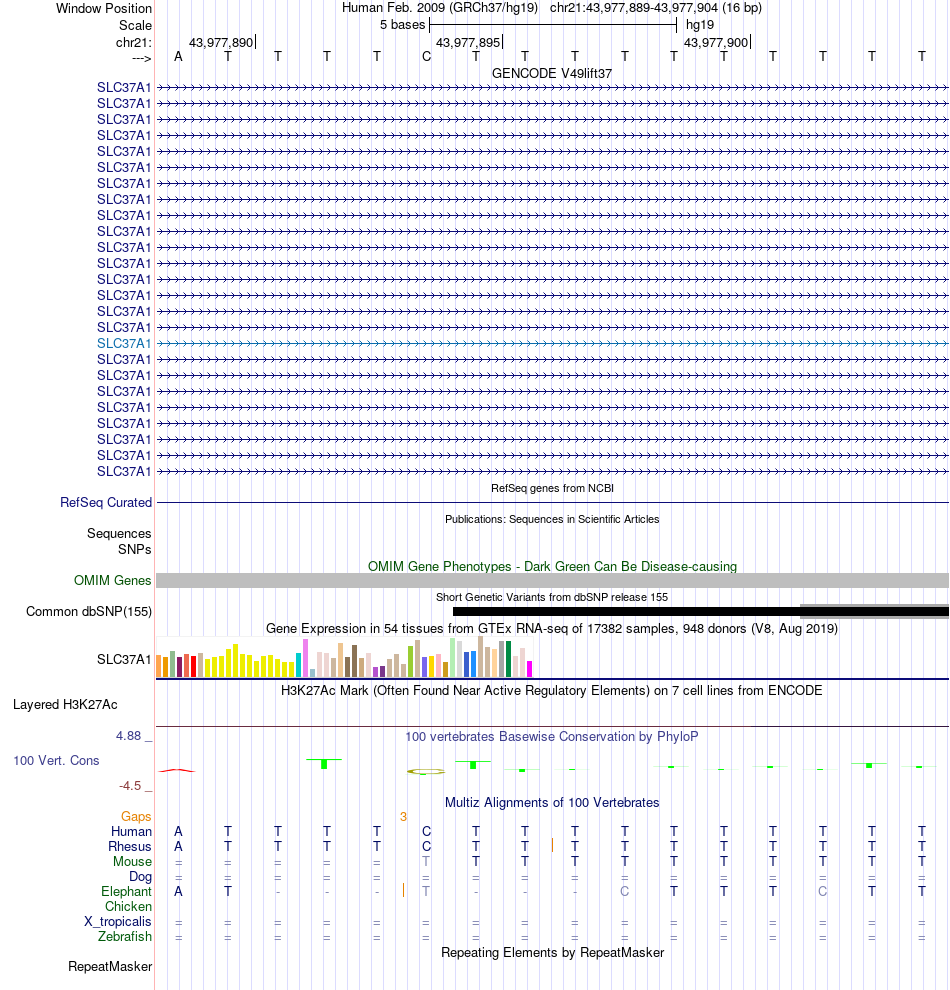The height and width of the screenshot is (990, 950).
Task: Click the hg19 assembly label near scale
Action: click(700, 25)
